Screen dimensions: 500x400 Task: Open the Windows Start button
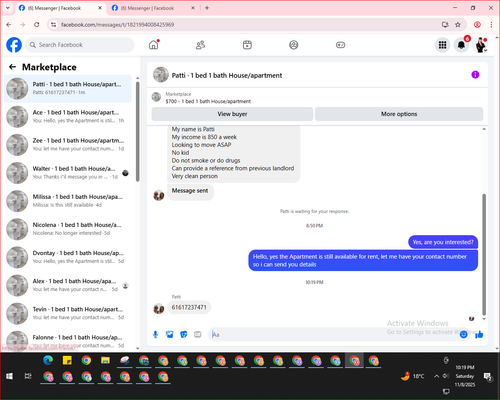click(x=9, y=376)
